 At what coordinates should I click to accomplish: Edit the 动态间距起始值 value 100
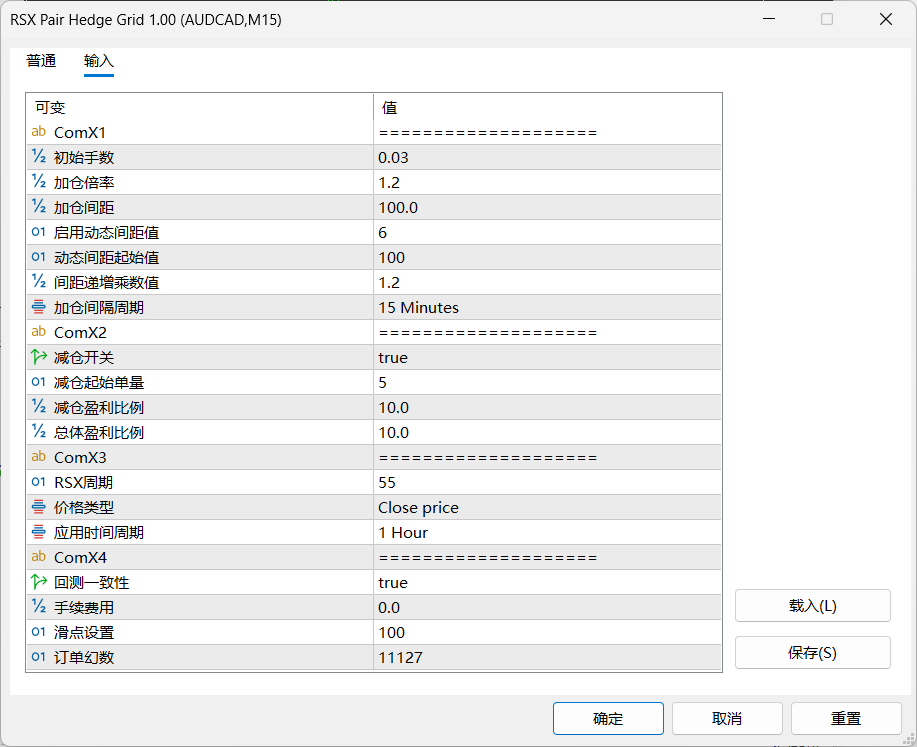pyautogui.click(x=547, y=257)
